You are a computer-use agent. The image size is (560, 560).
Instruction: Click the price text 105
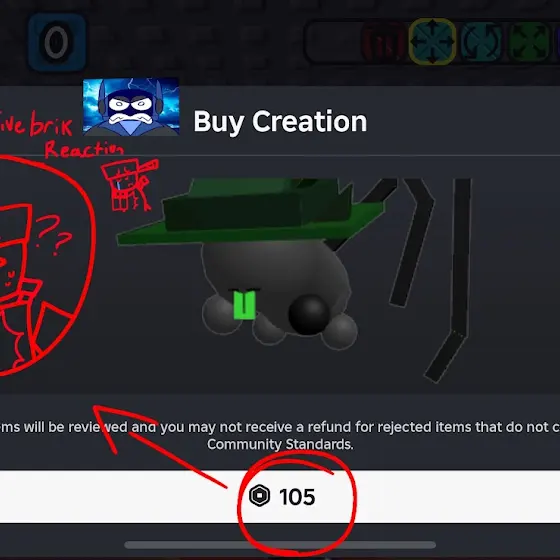tap(297, 497)
